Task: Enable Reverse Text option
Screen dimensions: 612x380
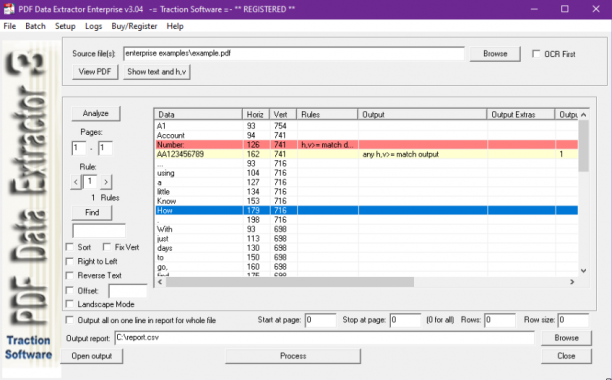Action: [69, 275]
